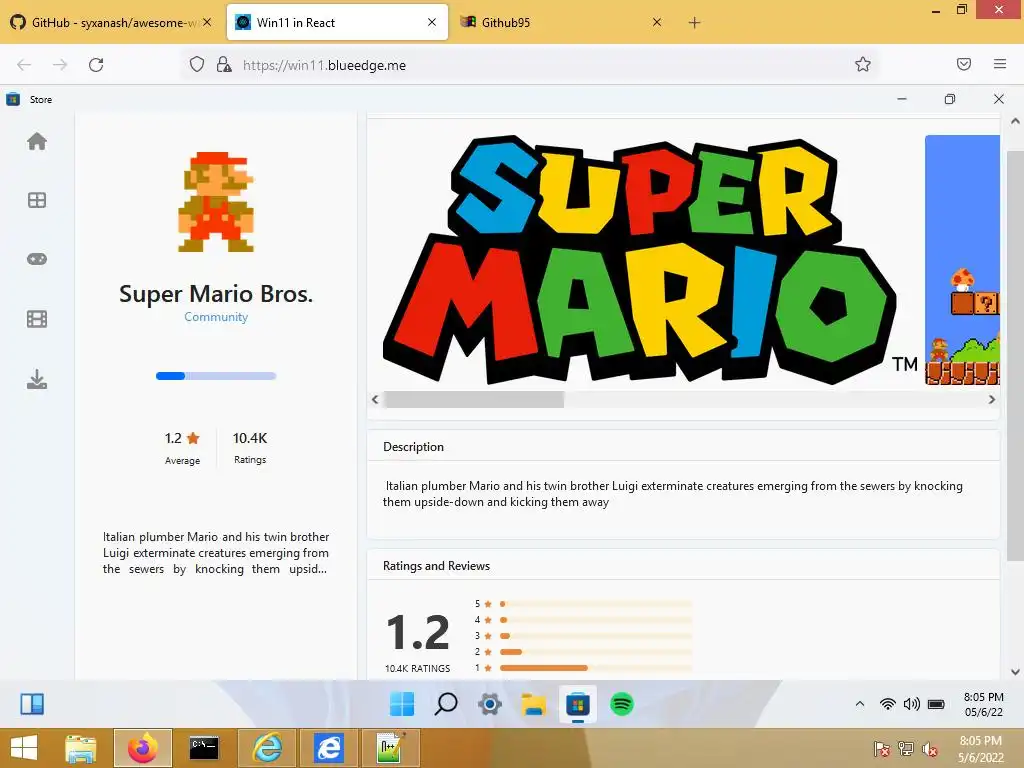Close the Github95 tab

tap(657, 22)
